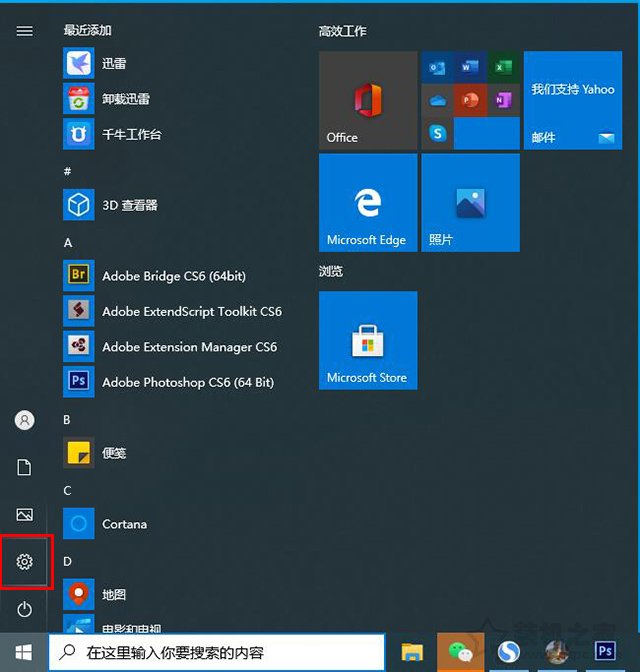Open the user account icon
Viewport: 640px width, 672px height.
pos(25,420)
